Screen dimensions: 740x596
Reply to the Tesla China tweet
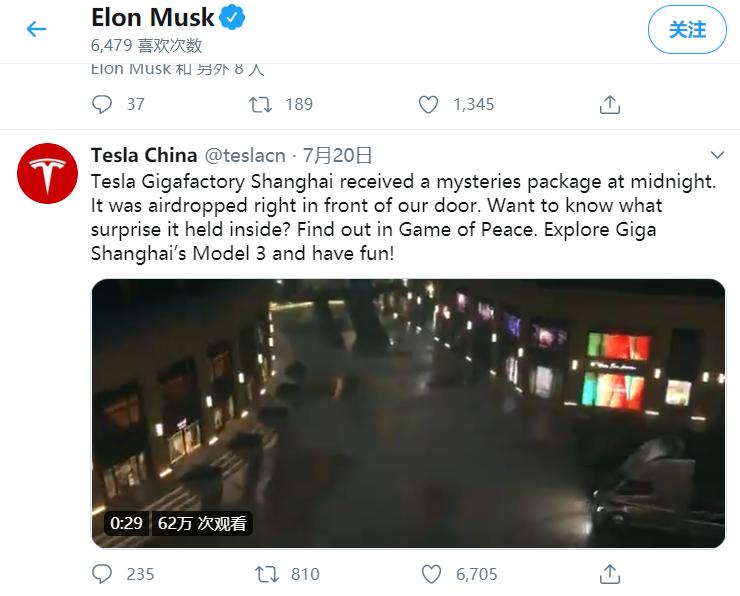tap(102, 573)
